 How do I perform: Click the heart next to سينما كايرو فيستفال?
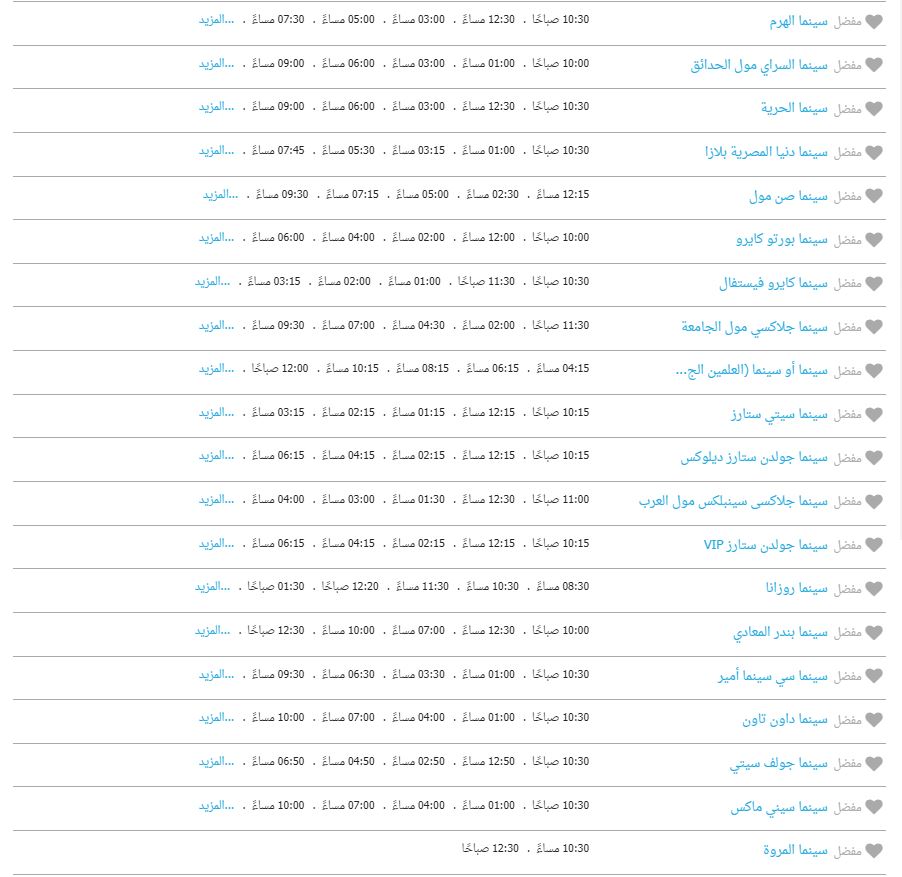874,284
